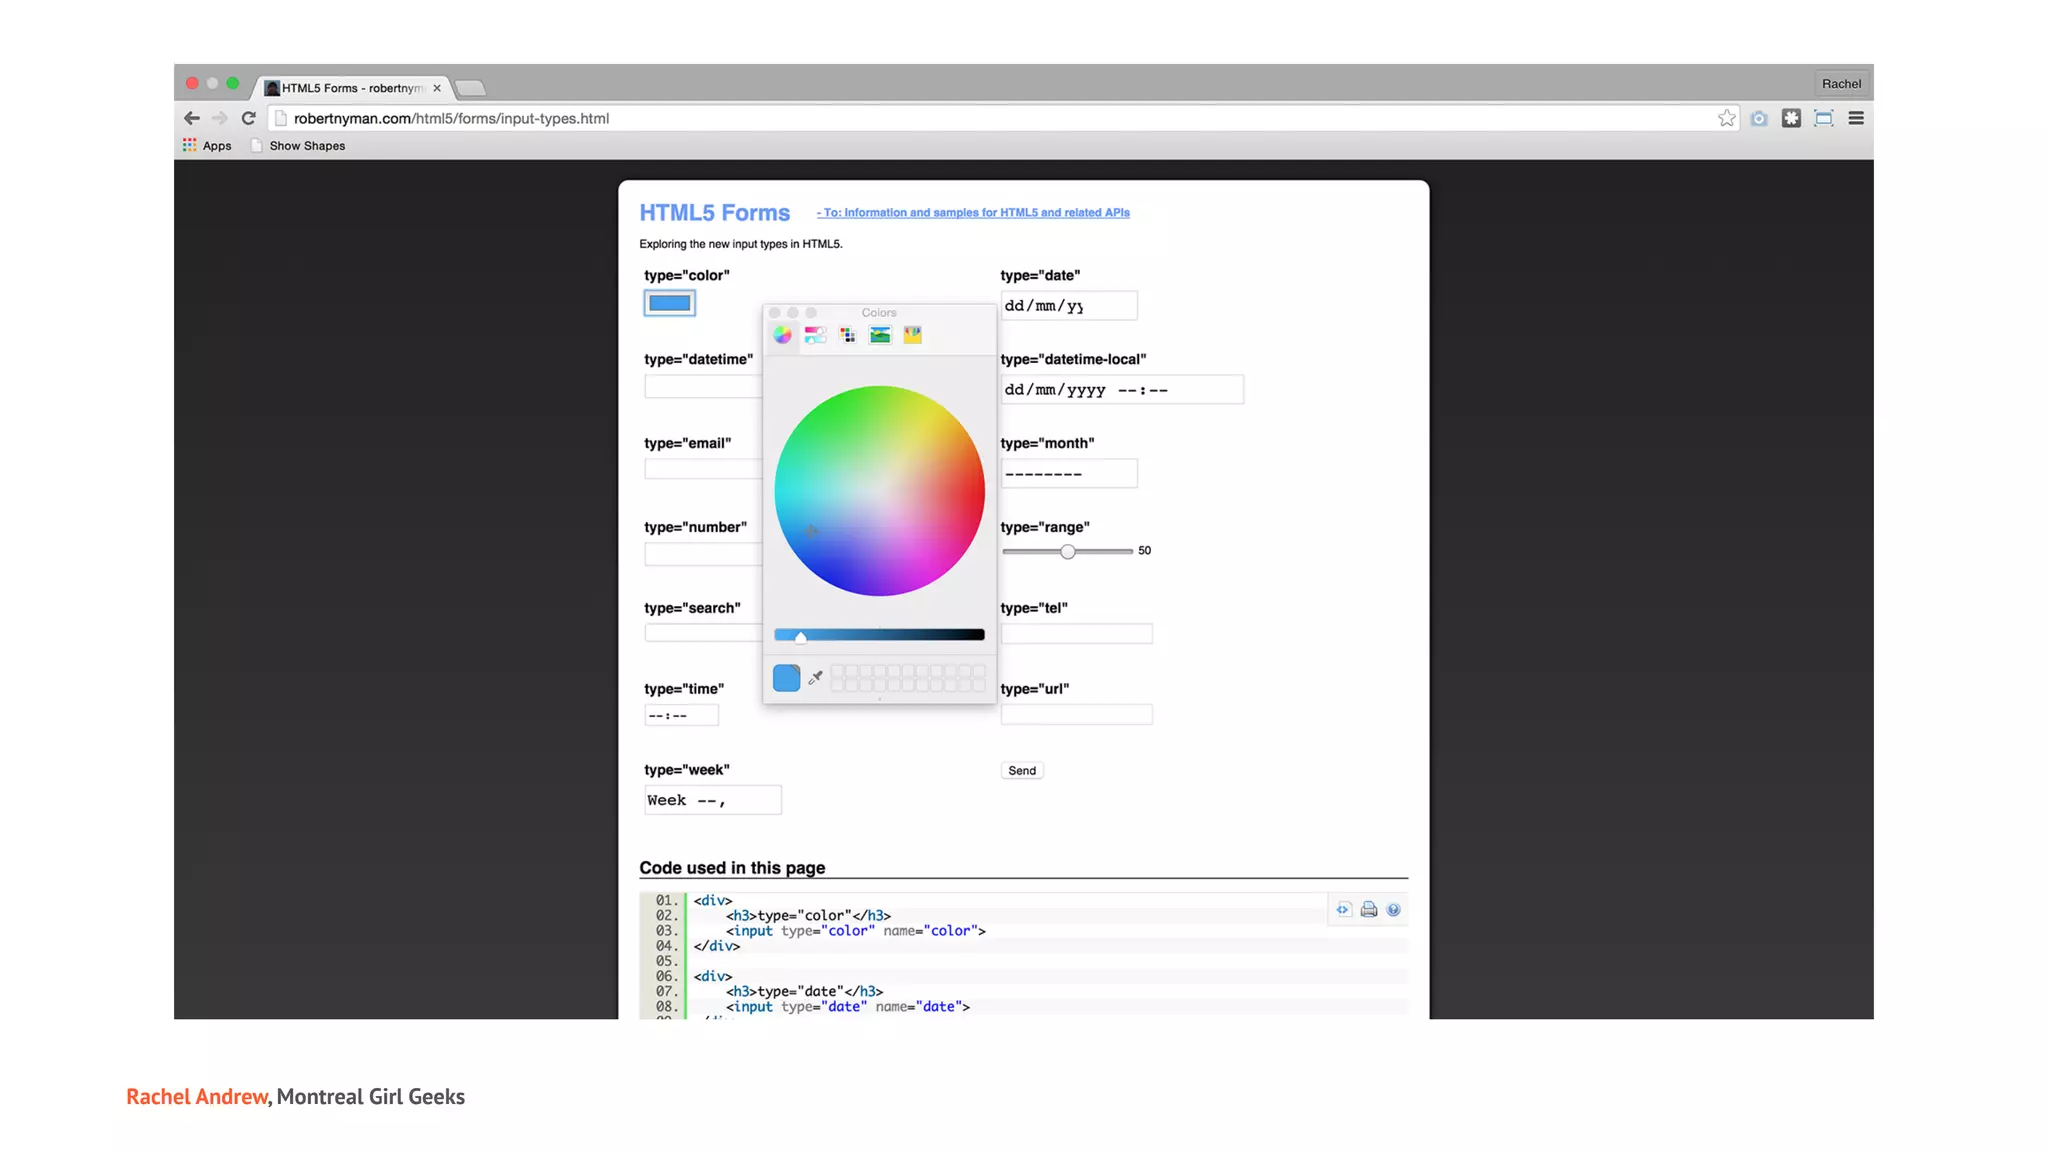This screenshot has width=2048, height=1152.
Task: Click the view source icon in code toolbar
Action: coord(1343,909)
